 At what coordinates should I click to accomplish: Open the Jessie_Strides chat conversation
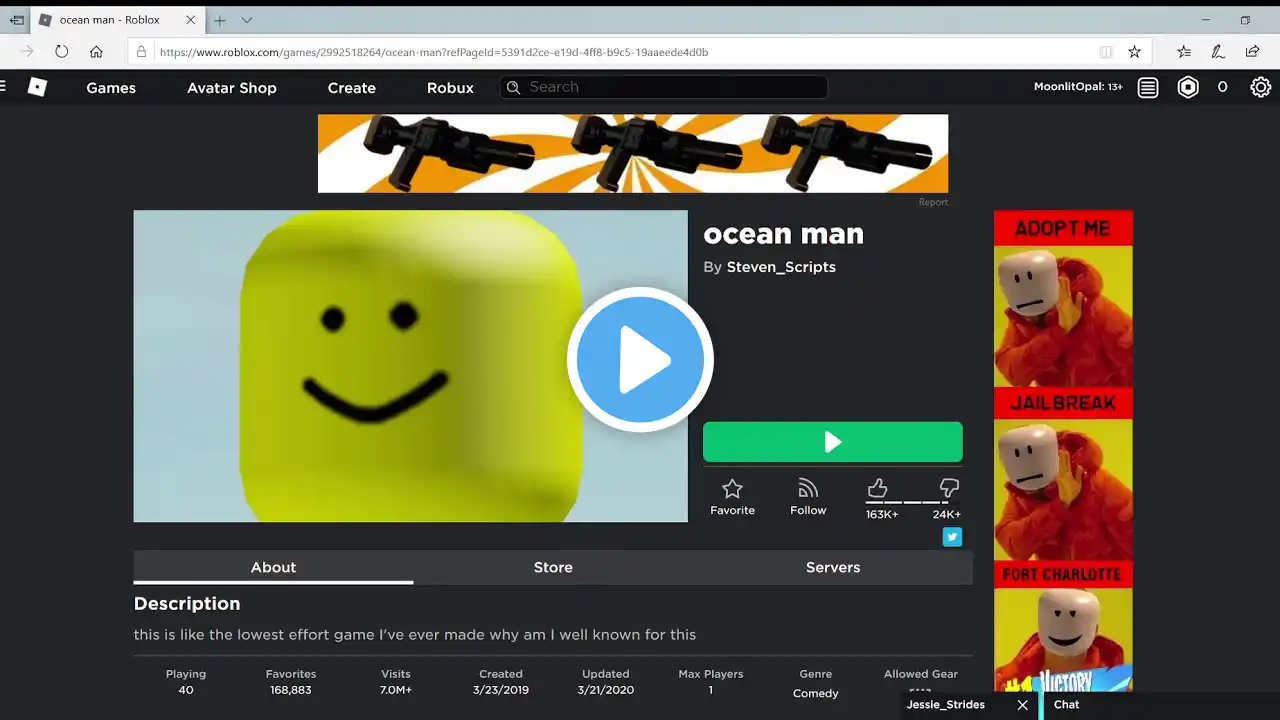tap(946, 705)
